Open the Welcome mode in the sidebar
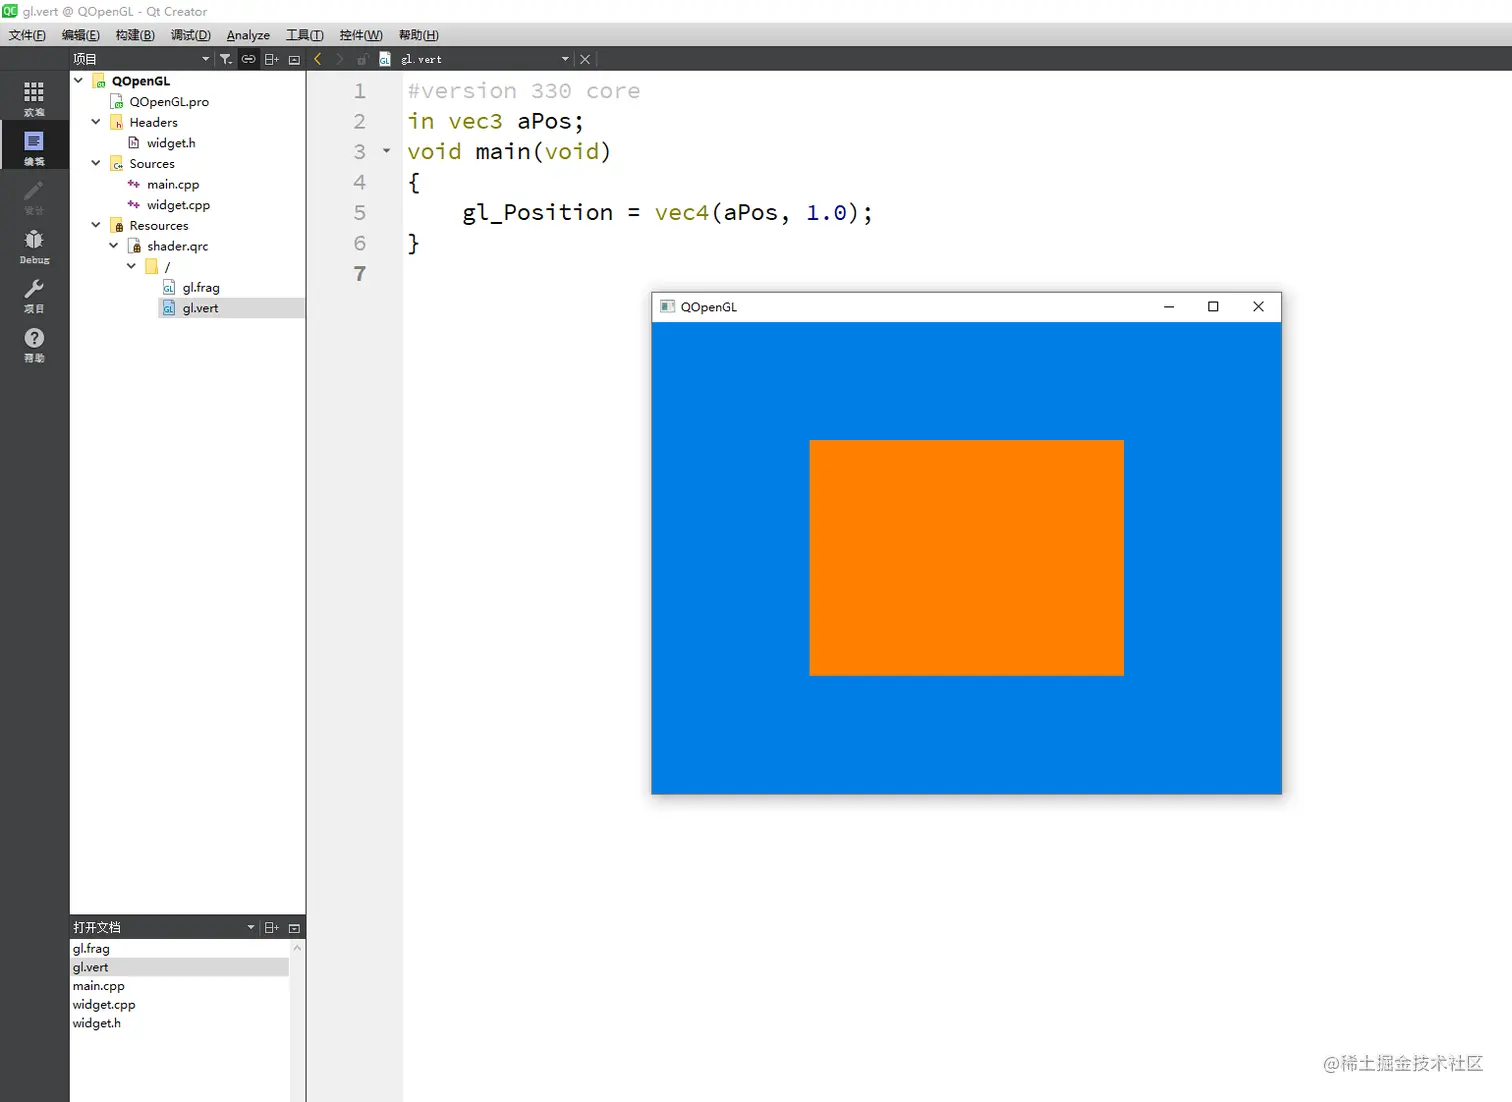 pos(34,98)
